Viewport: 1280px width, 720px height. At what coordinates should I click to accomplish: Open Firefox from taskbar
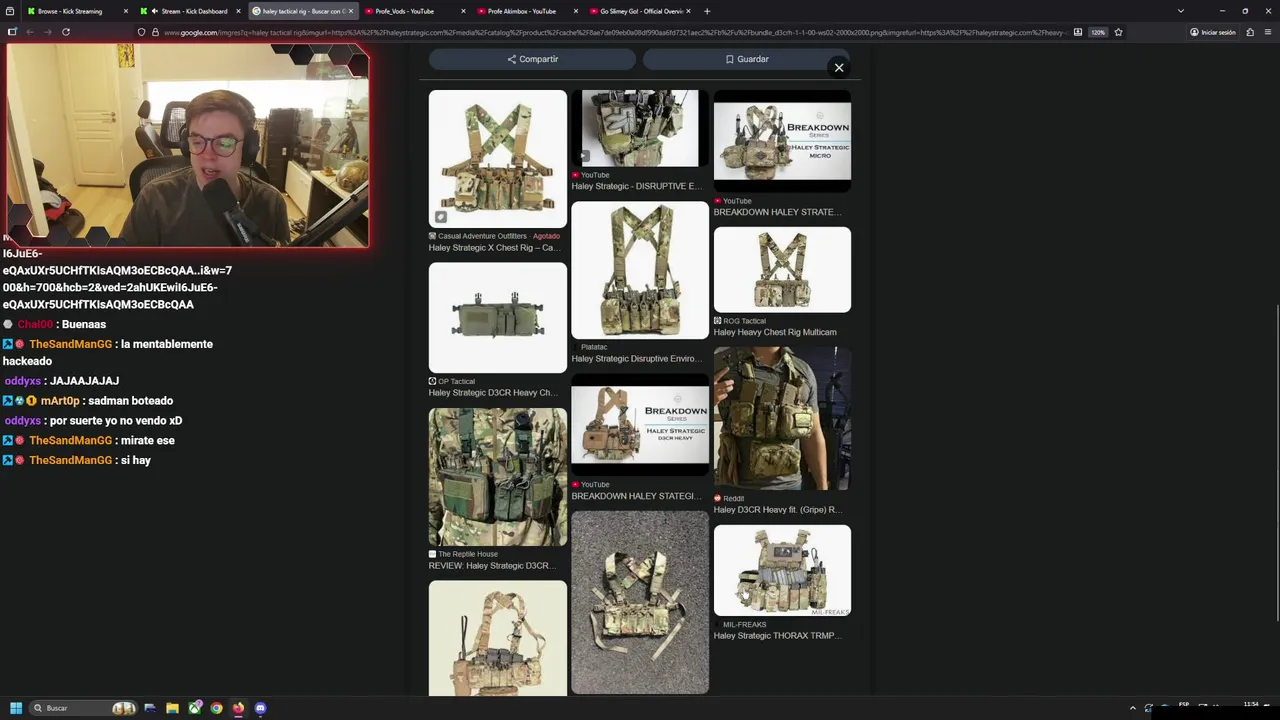[x=238, y=708]
